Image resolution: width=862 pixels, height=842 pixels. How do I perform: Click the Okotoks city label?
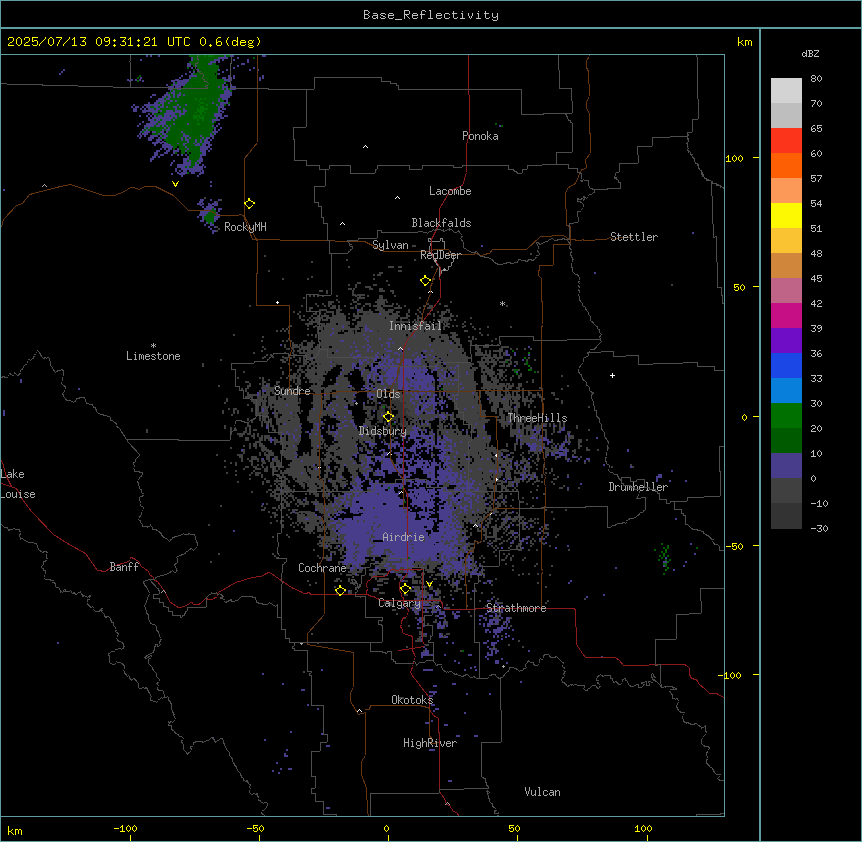[x=412, y=700]
